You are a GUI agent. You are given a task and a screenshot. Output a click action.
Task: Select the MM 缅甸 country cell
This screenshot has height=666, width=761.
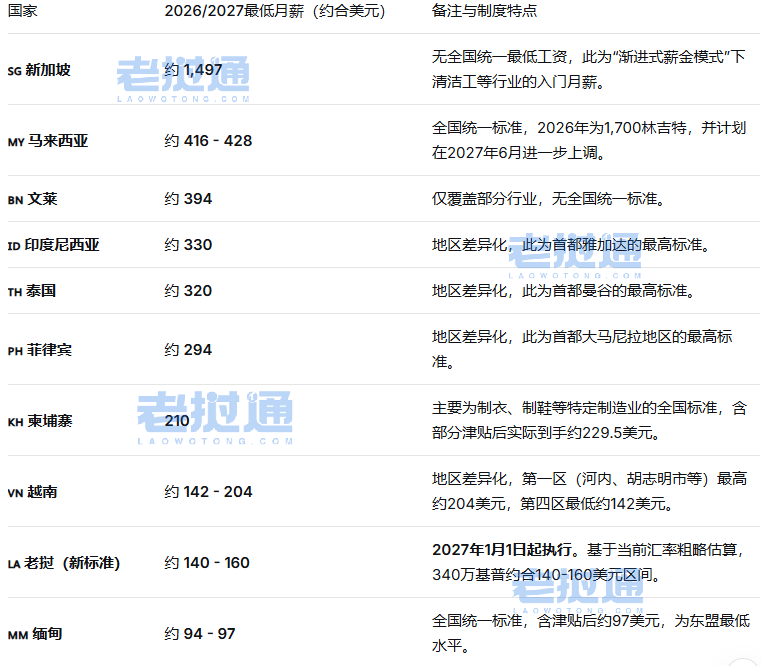click(x=35, y=634)
